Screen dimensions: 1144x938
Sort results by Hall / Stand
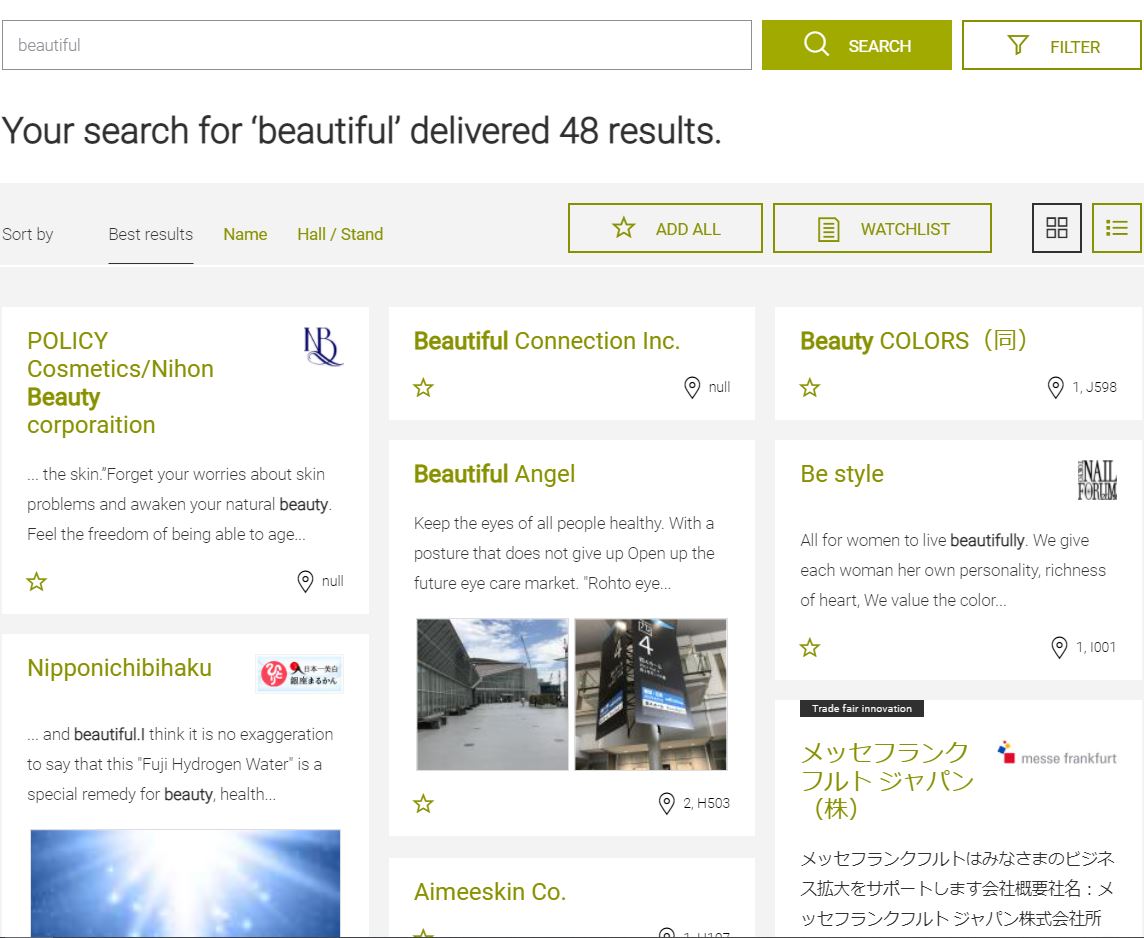point(340,234)
